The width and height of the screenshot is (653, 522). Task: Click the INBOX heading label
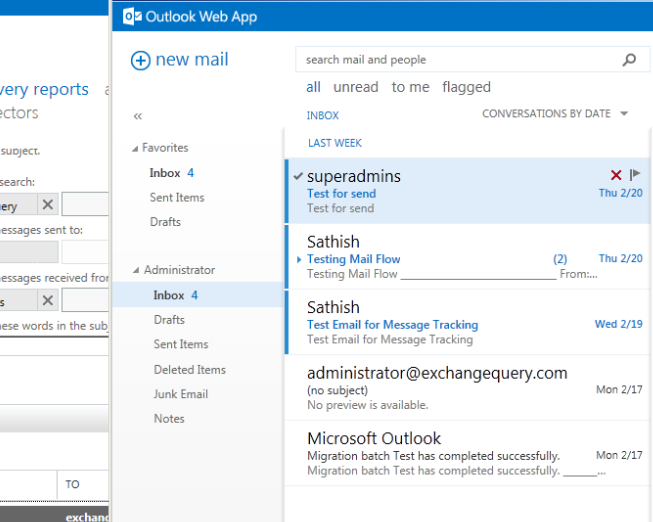point(323,115)
